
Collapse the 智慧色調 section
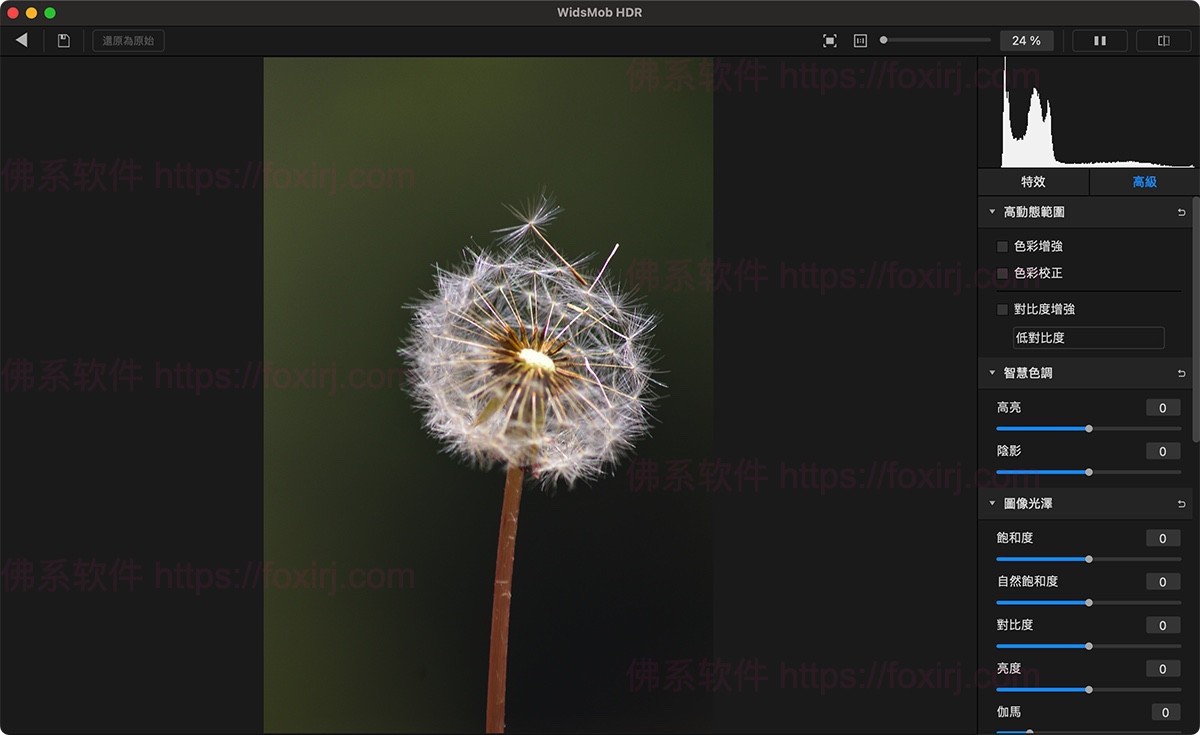[992, 373]
